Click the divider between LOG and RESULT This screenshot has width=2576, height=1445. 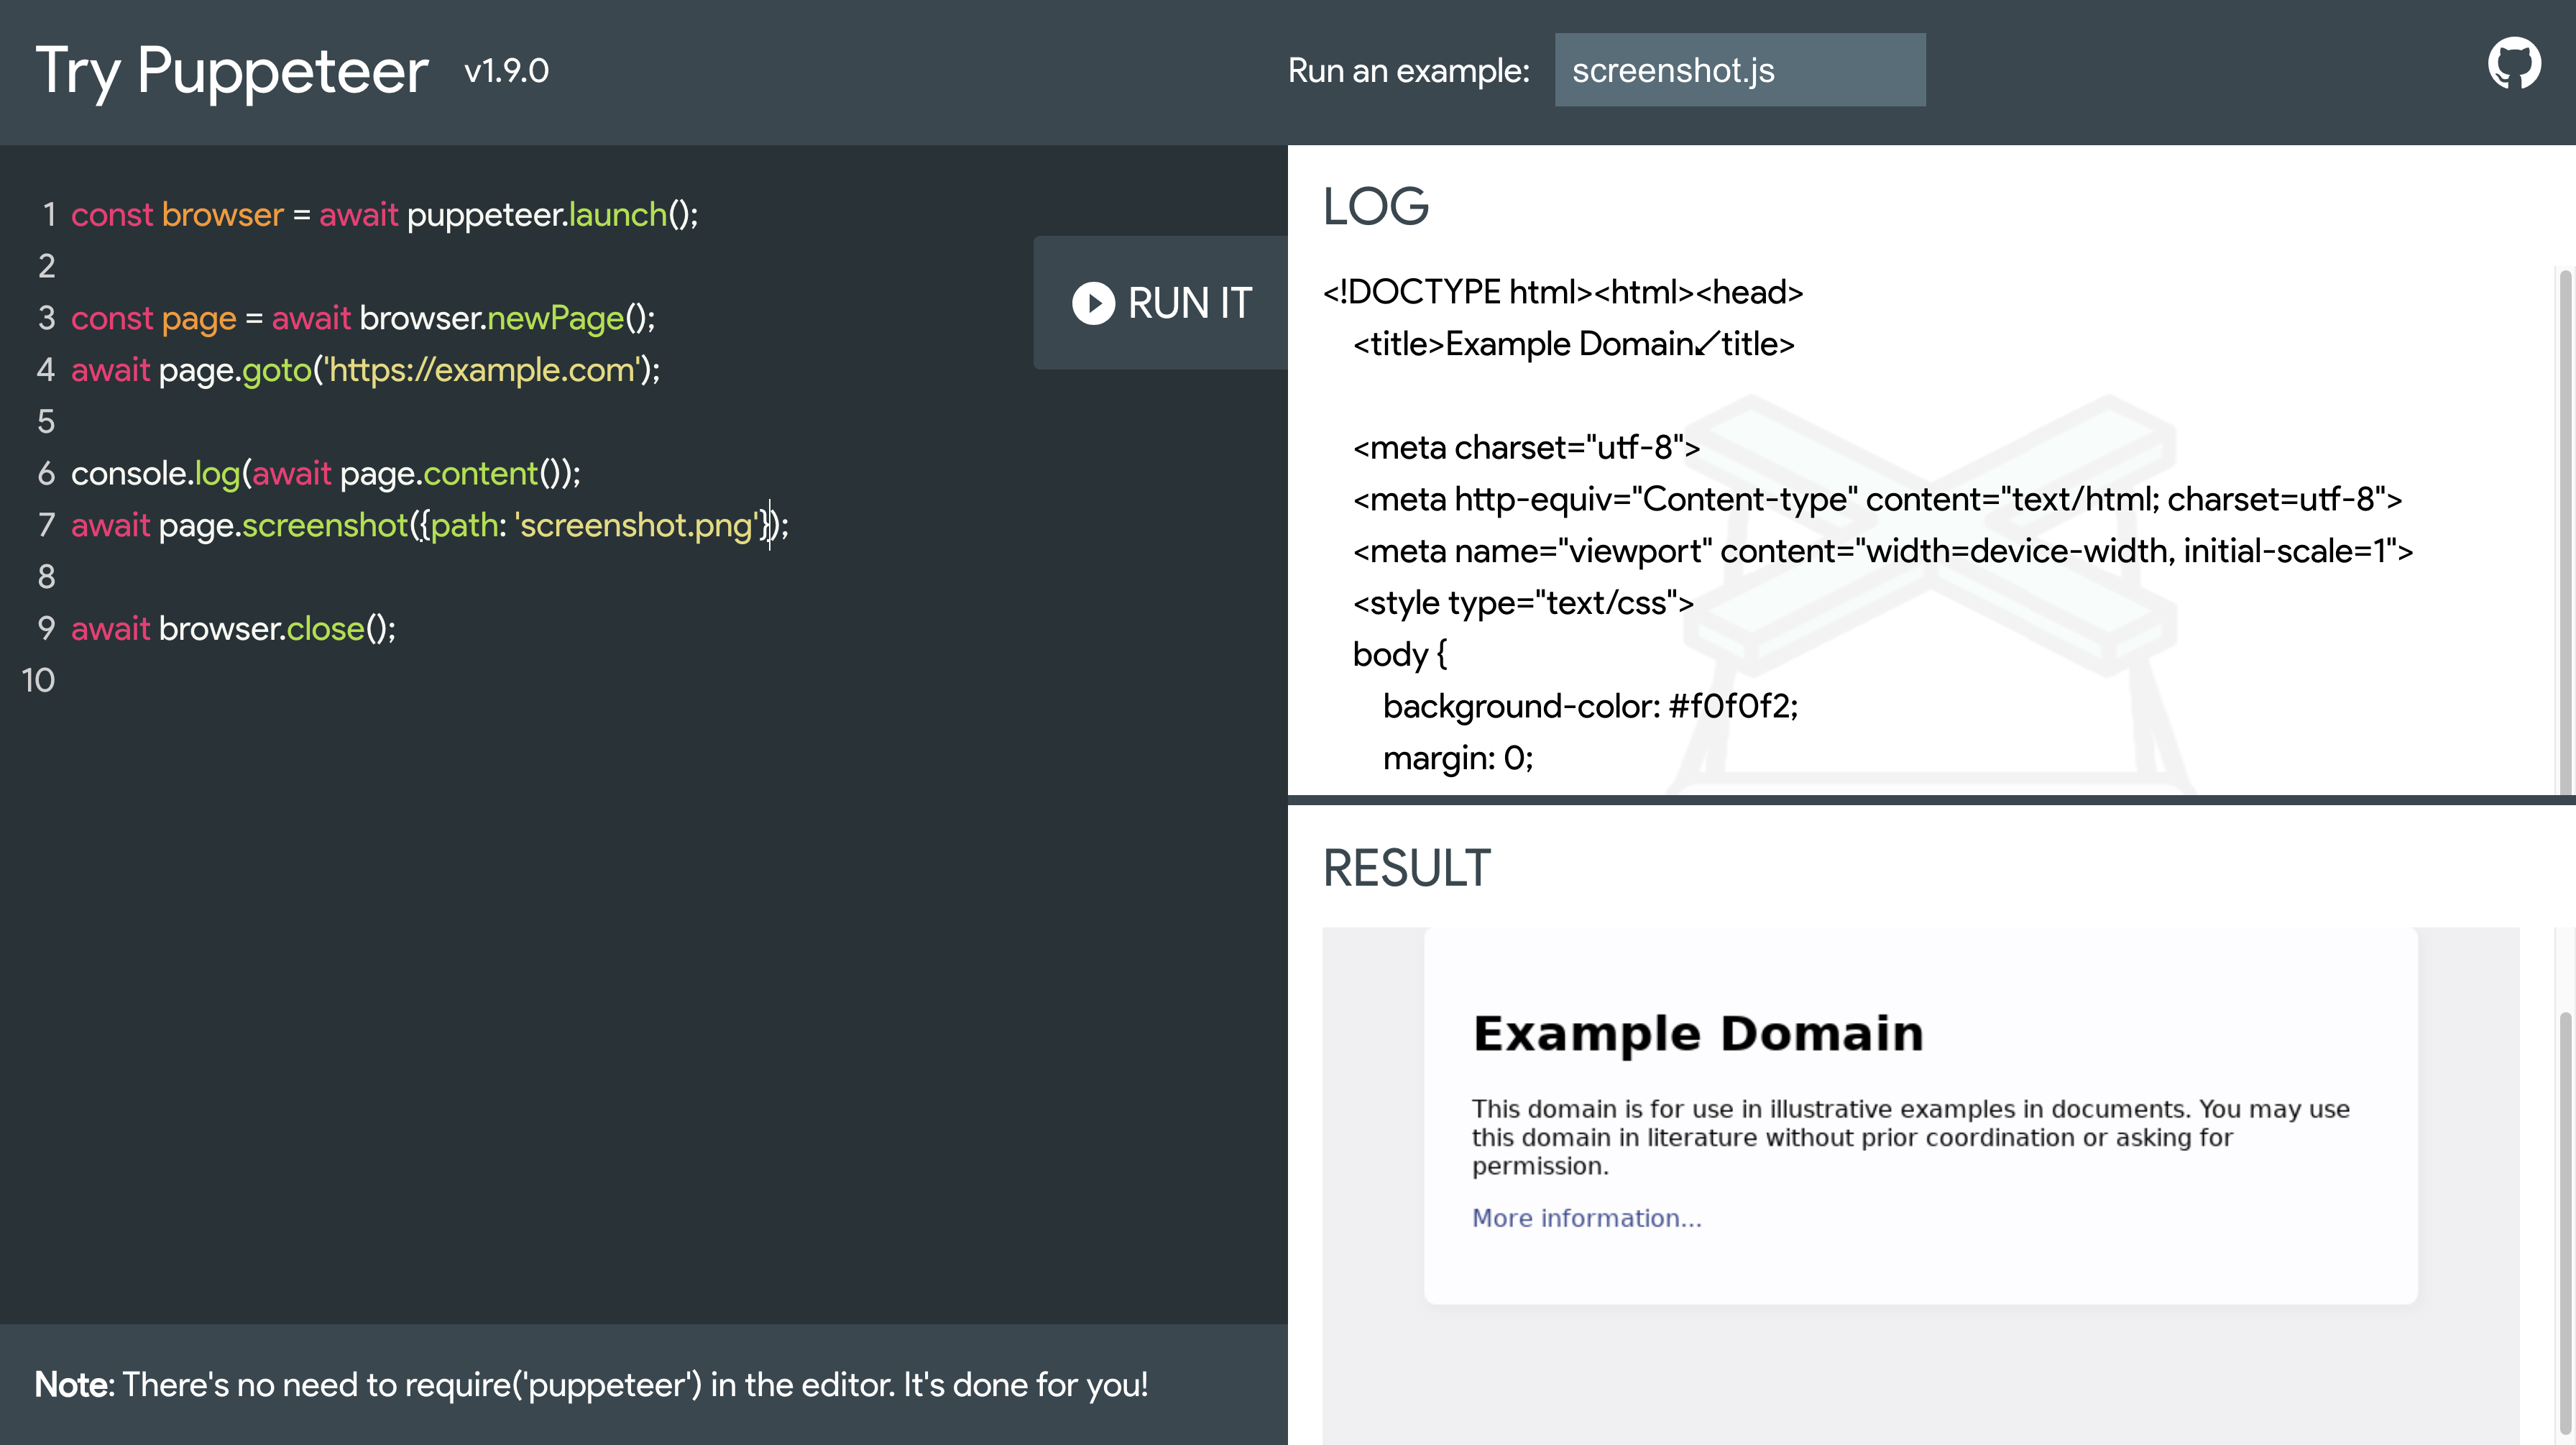1930,800
